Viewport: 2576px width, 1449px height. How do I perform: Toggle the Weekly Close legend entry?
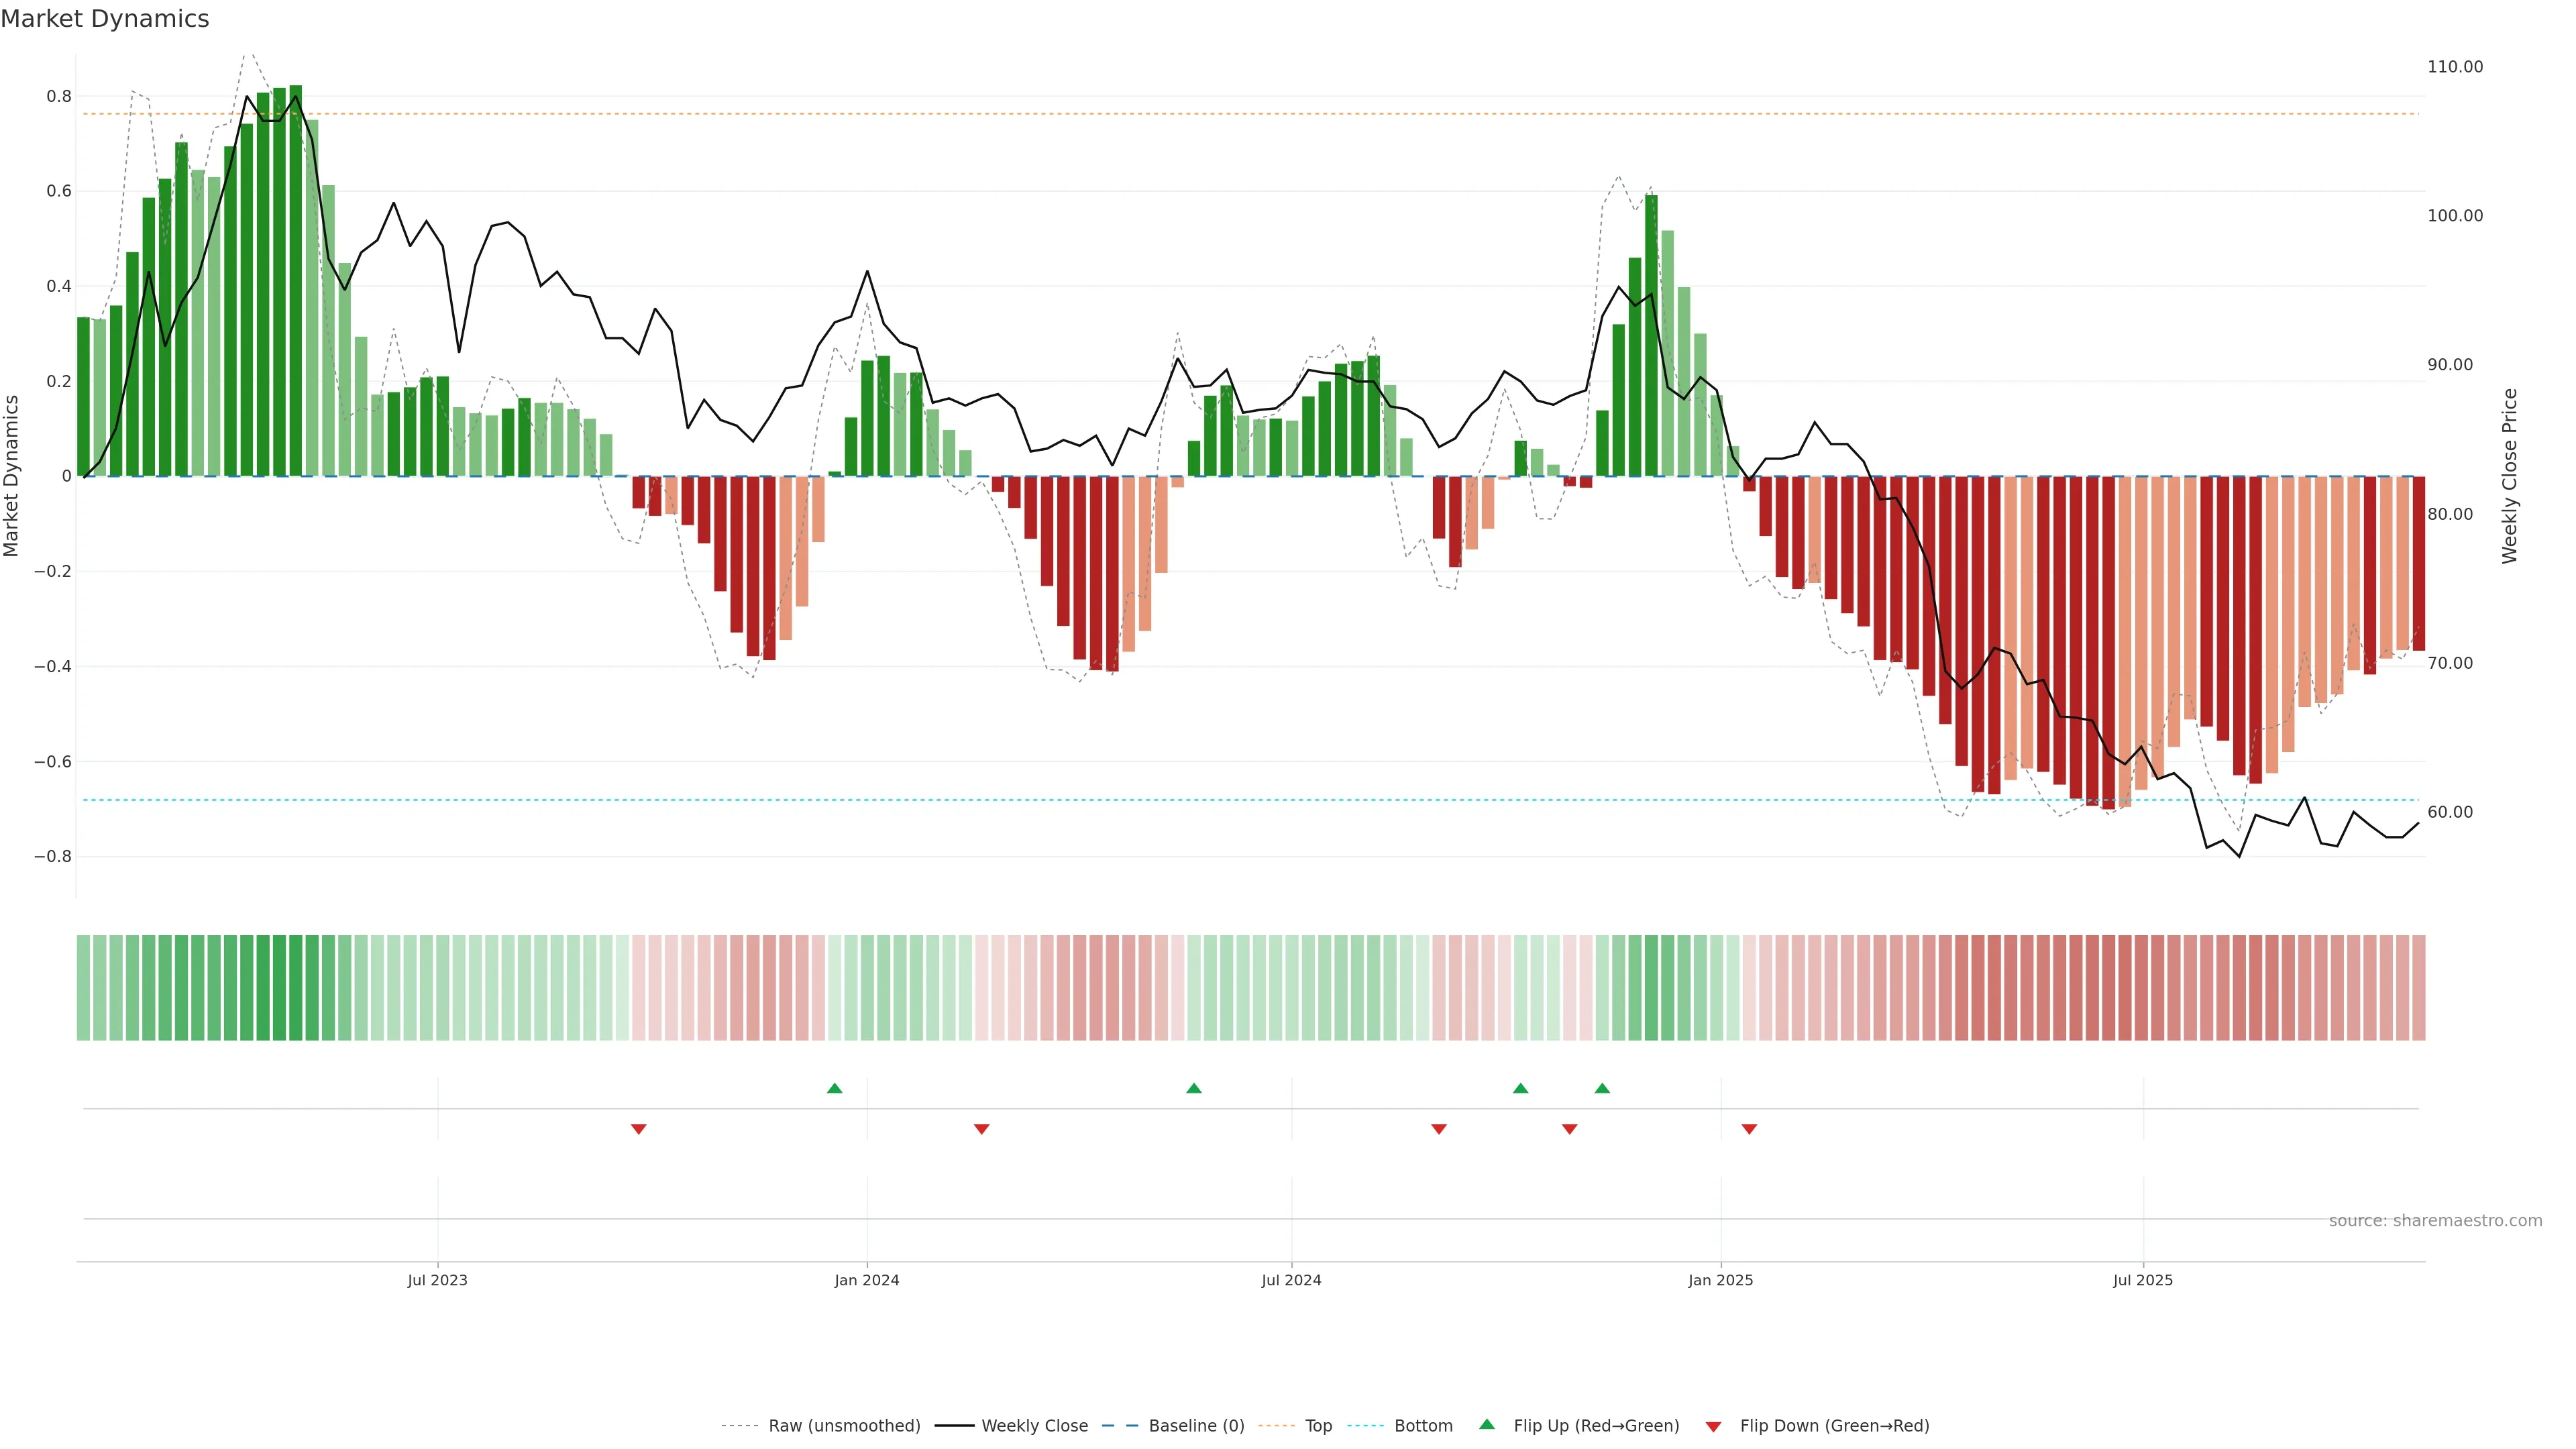[1034, 1426]
